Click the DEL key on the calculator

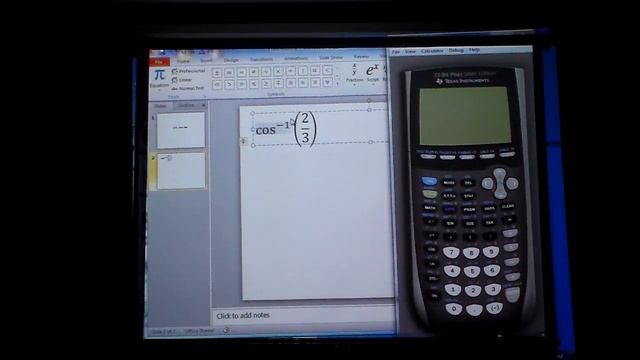point(468,183)
